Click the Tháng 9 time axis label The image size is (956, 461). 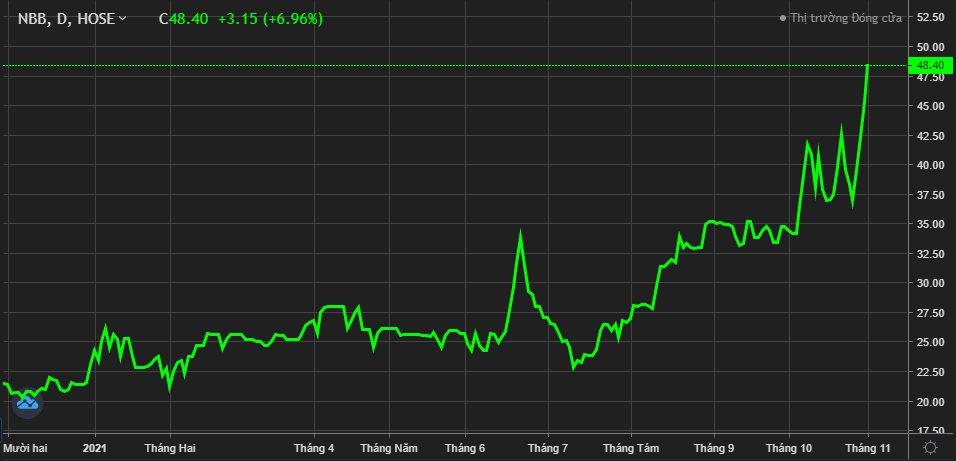click(x=713, y=448)
